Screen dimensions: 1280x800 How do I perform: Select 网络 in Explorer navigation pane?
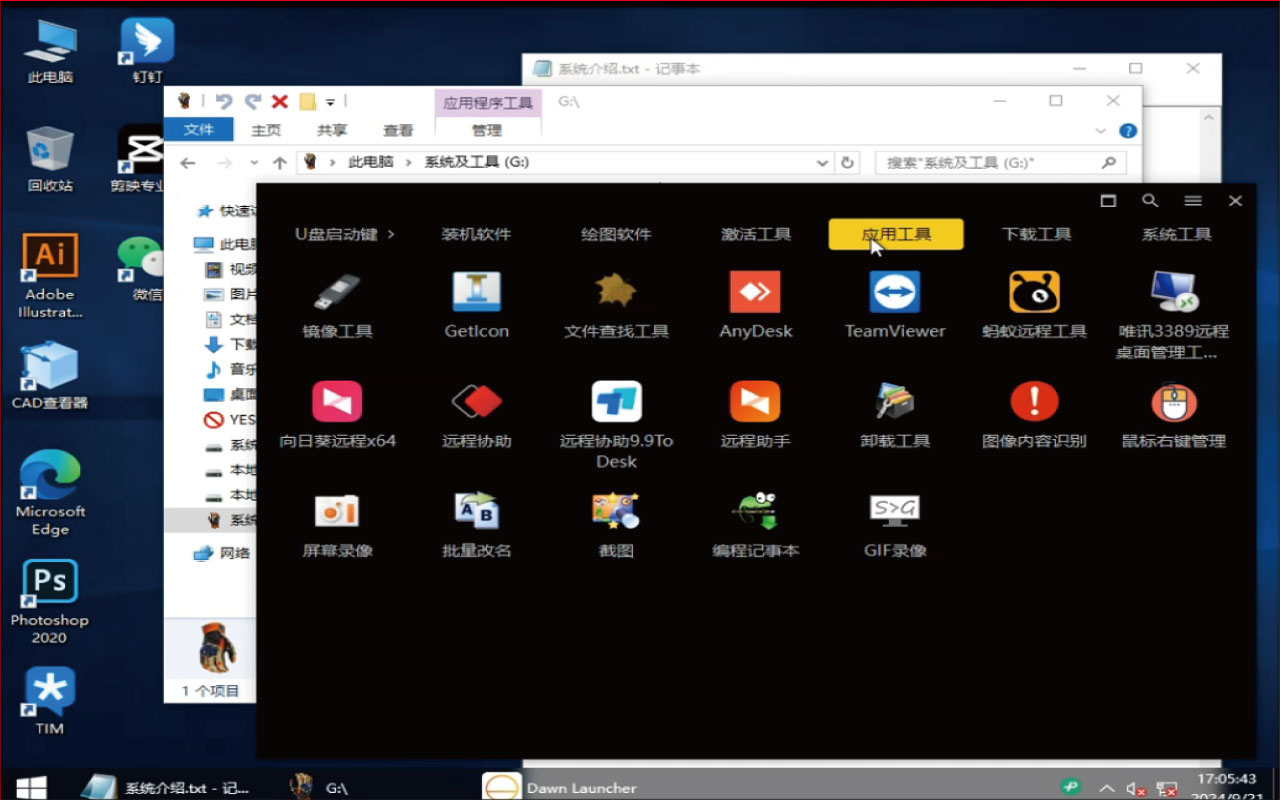point(222,553)
